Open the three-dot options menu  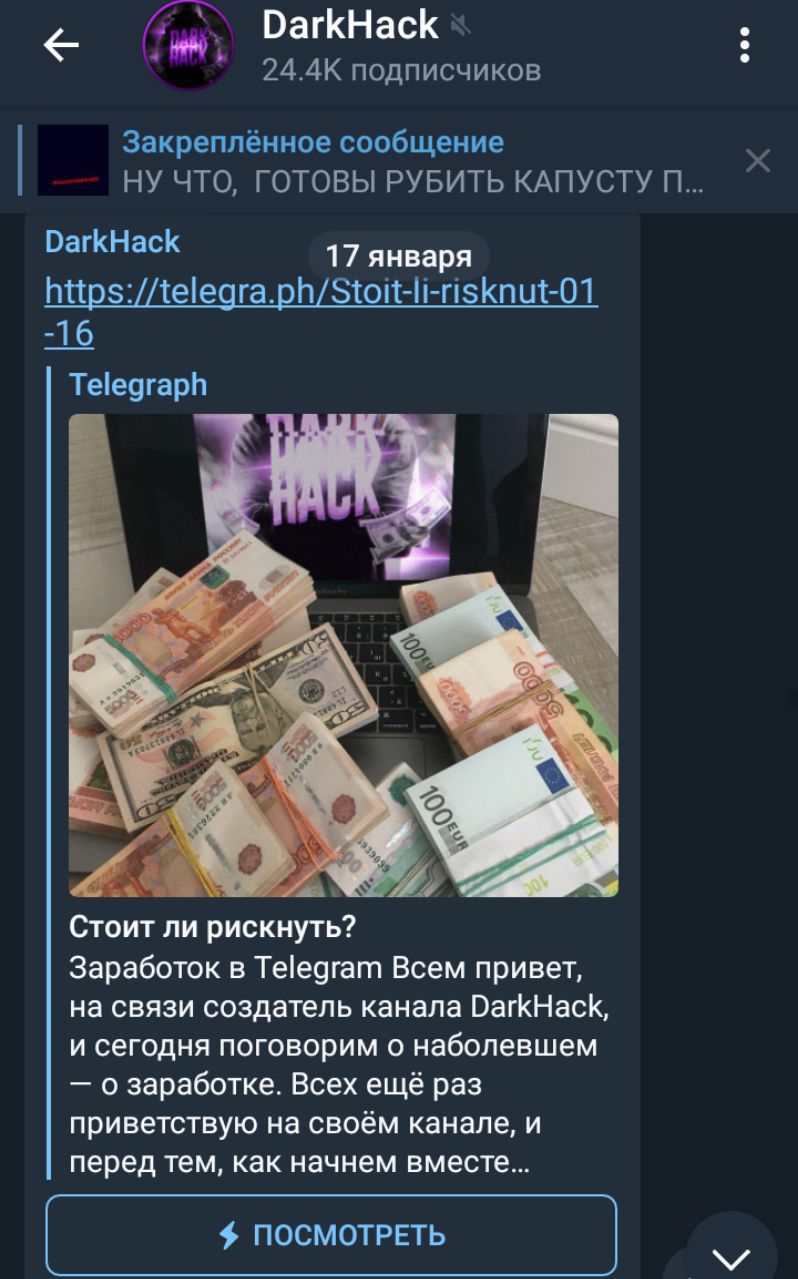coord(744,46)
